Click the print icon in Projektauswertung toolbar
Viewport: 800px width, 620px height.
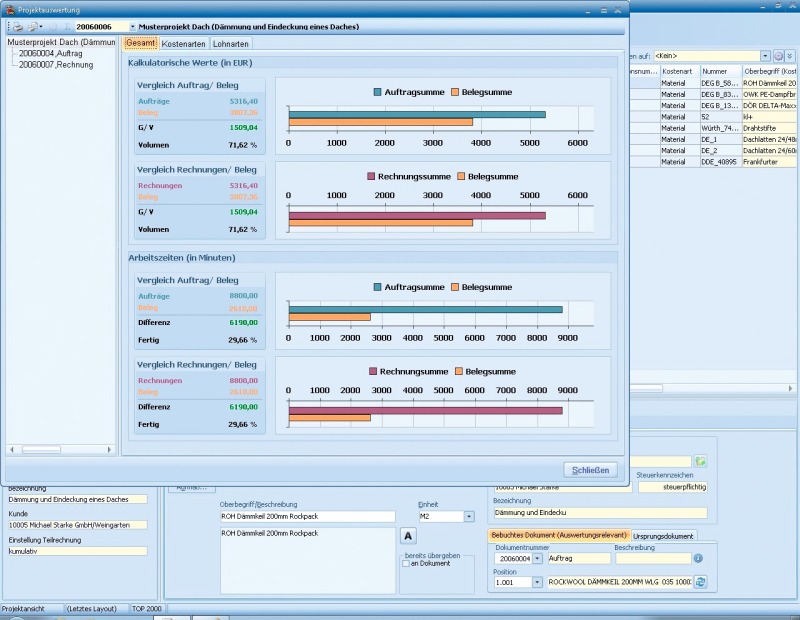18,27
